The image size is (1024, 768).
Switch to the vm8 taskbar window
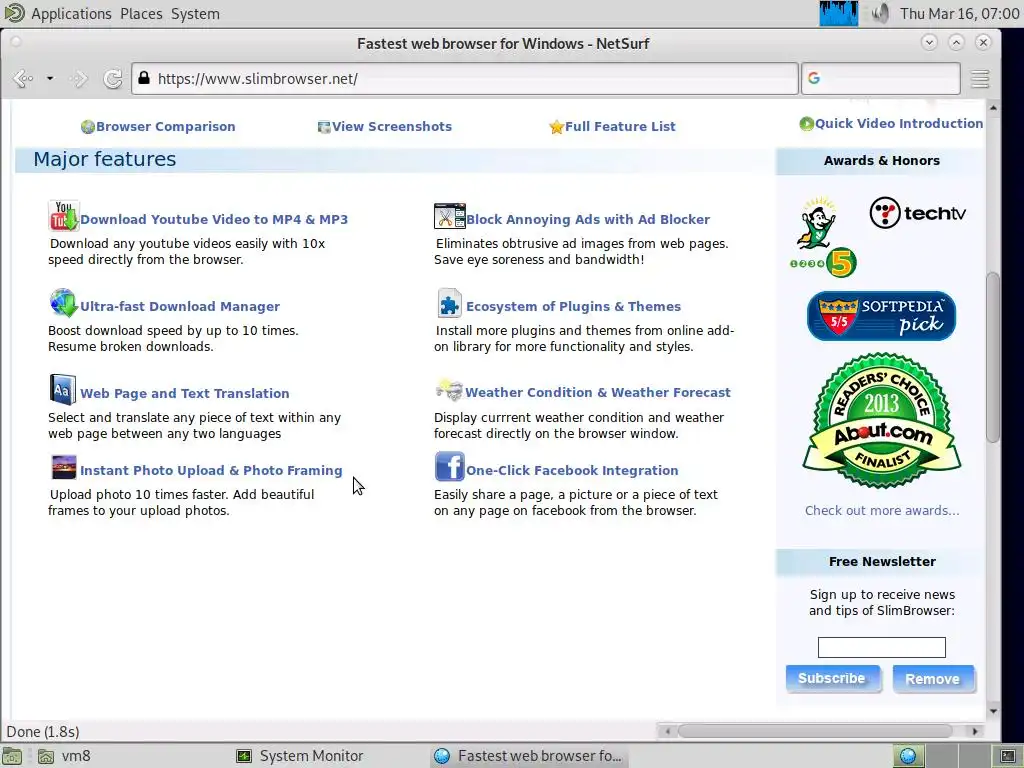[x=64, y=756]
